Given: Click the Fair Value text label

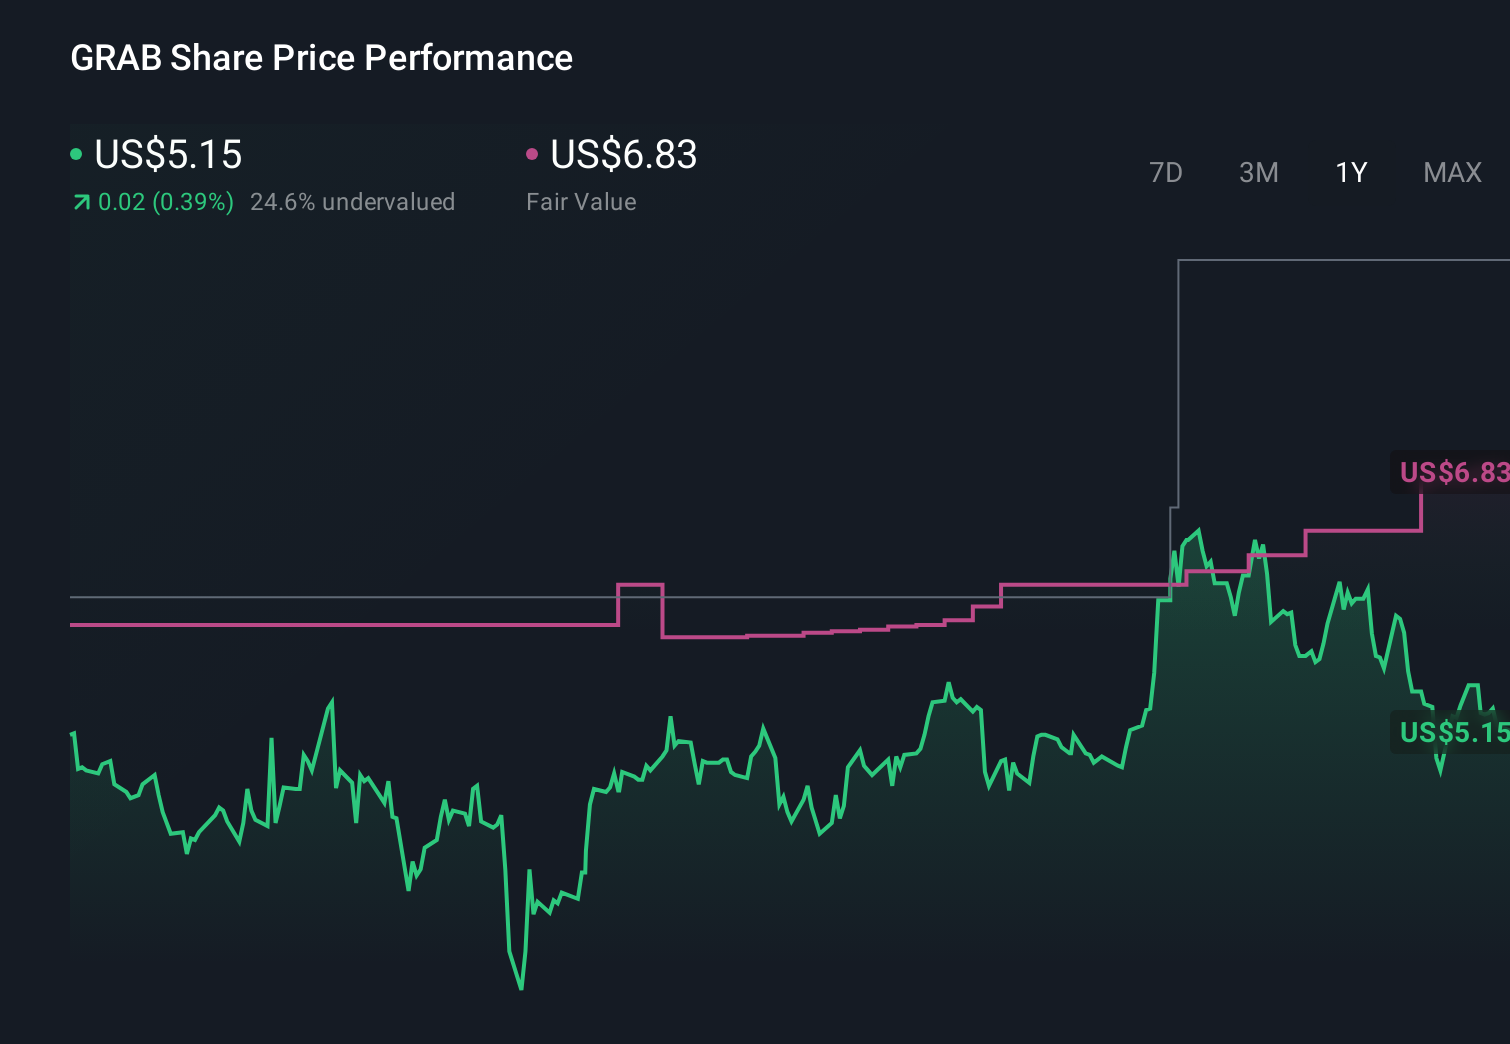Looking at the screenshot, I should 581,202.
